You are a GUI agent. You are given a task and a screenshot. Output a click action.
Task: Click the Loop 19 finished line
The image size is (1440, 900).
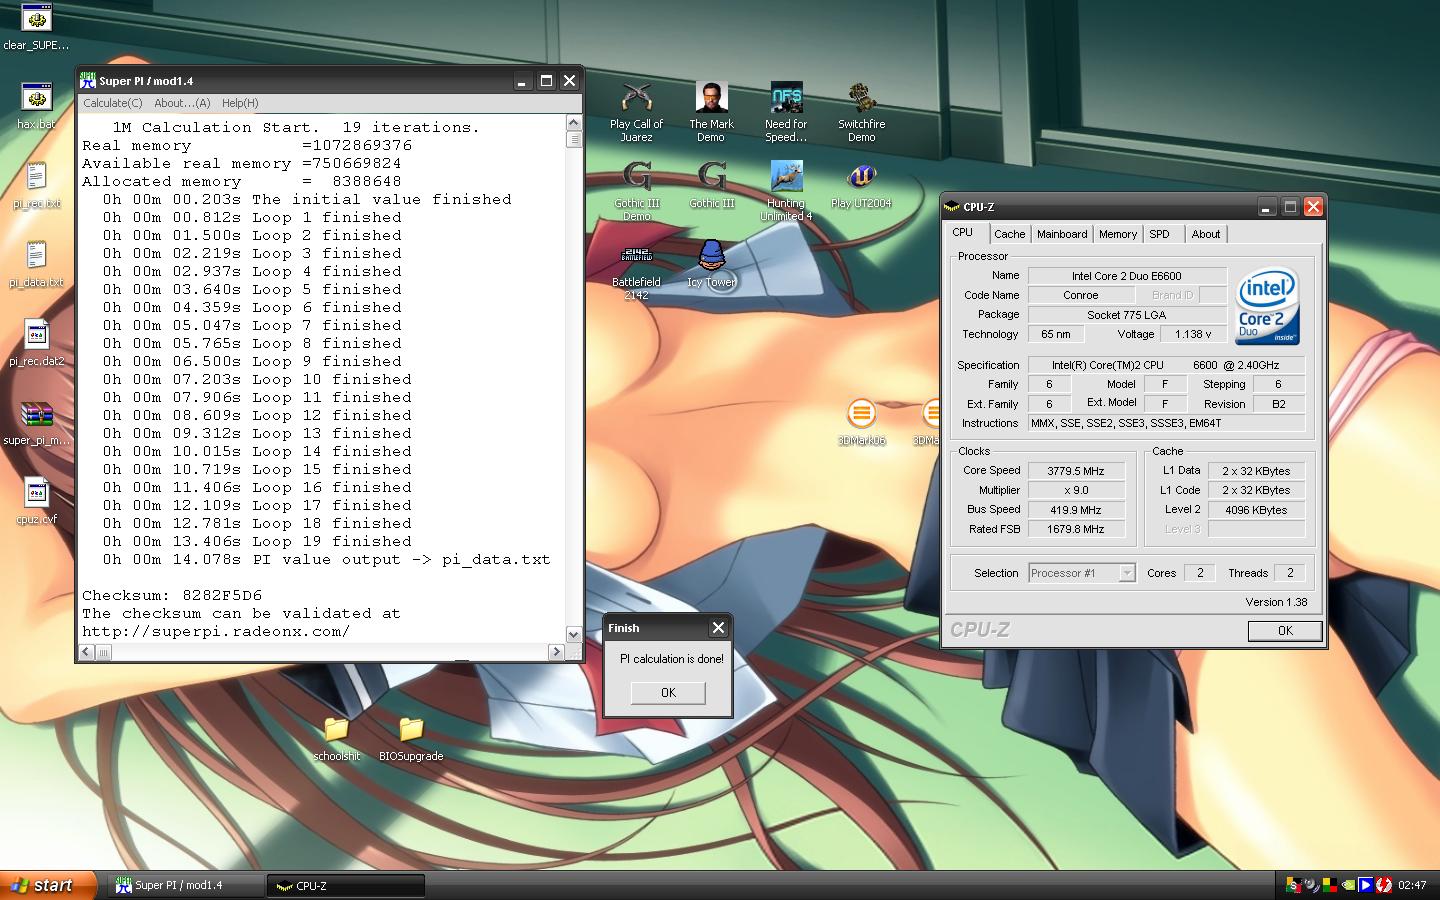coord(257,542)
